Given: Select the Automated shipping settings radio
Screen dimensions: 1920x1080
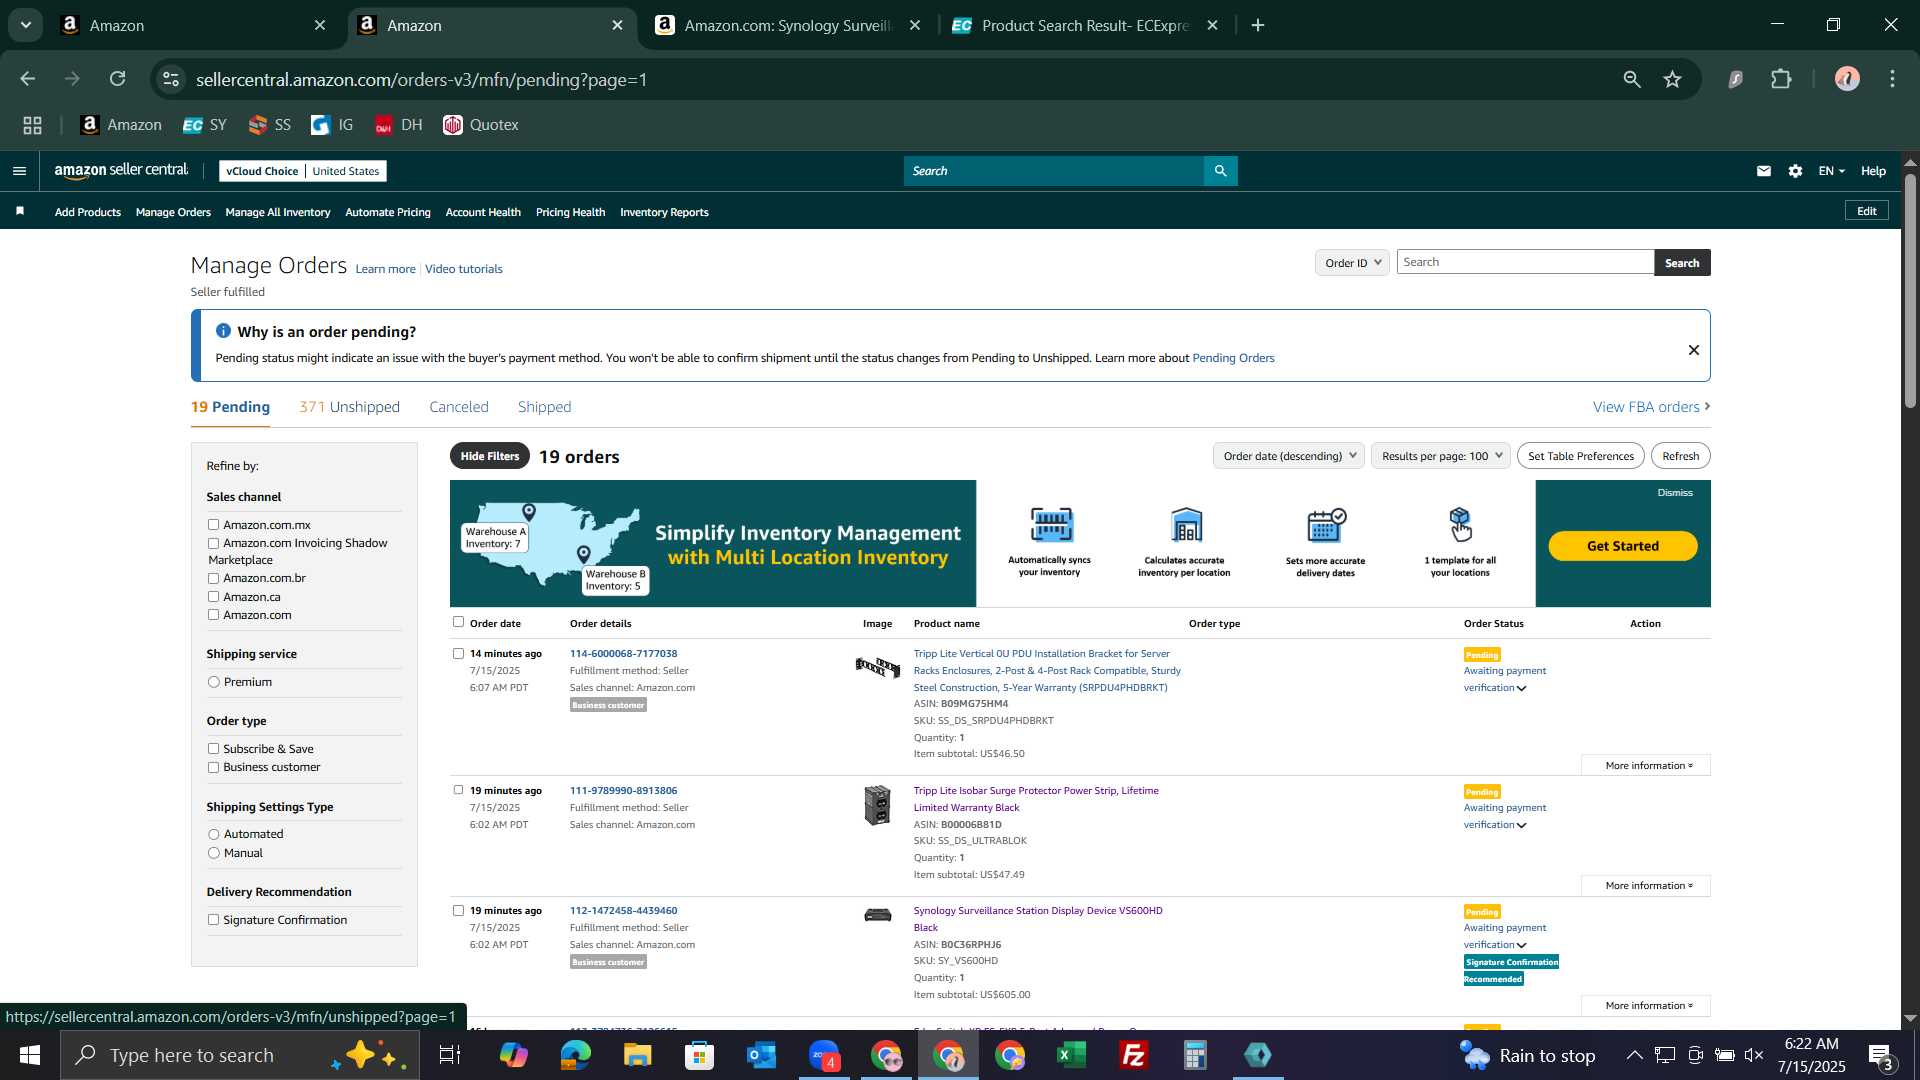Looking at the screenshot, I should pos(213,834).
